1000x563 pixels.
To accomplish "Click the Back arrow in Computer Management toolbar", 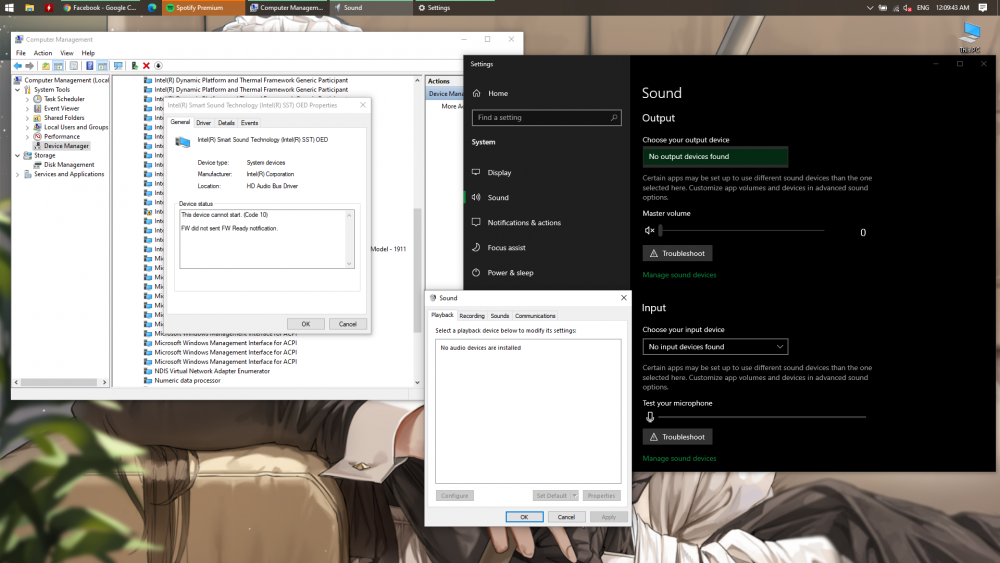I will click(x=18, y=66).
